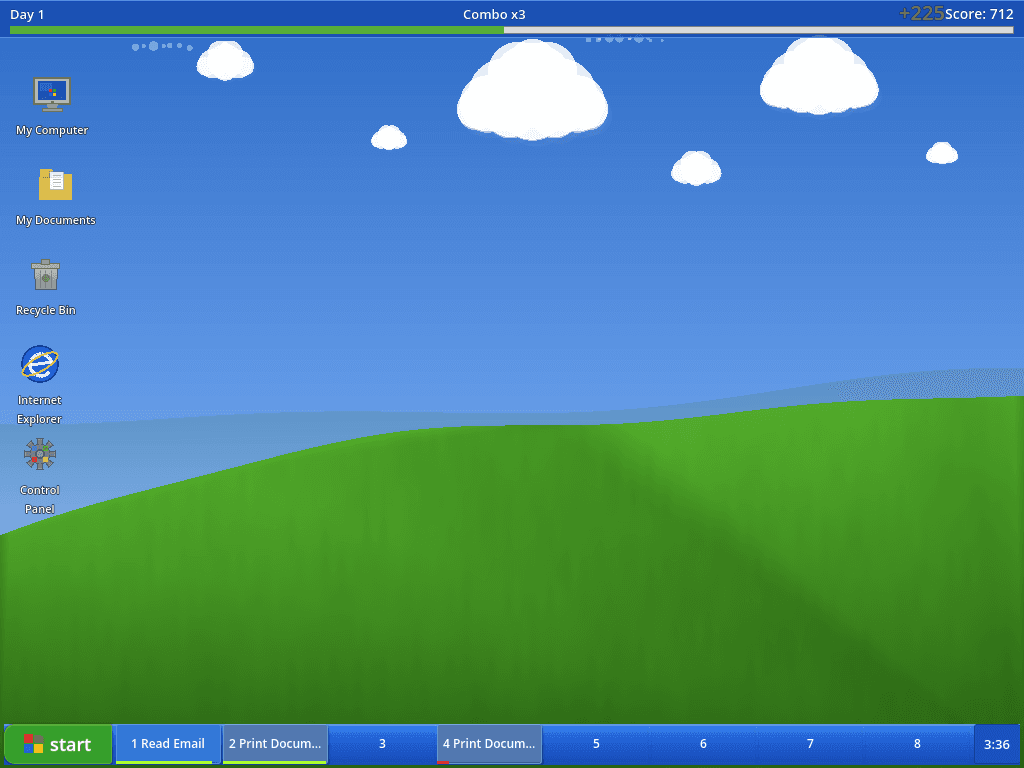Open the Recycle Bin icon
Screen dimensions: 1024x768
coord(45,274)
